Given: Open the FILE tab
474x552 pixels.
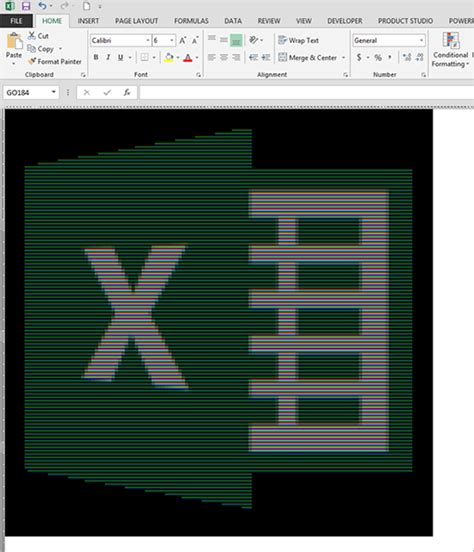Looking at the screenshot, I should [x=16, y=21].
